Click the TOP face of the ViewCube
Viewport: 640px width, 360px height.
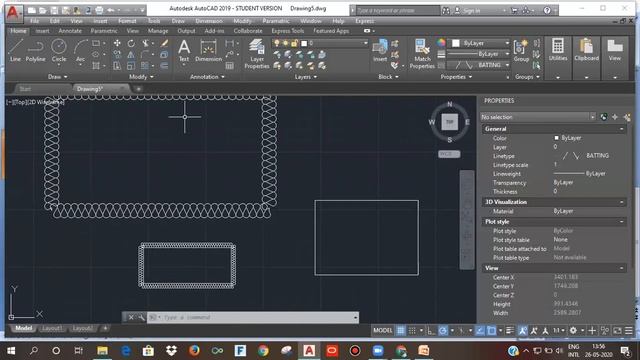point(449,122)
